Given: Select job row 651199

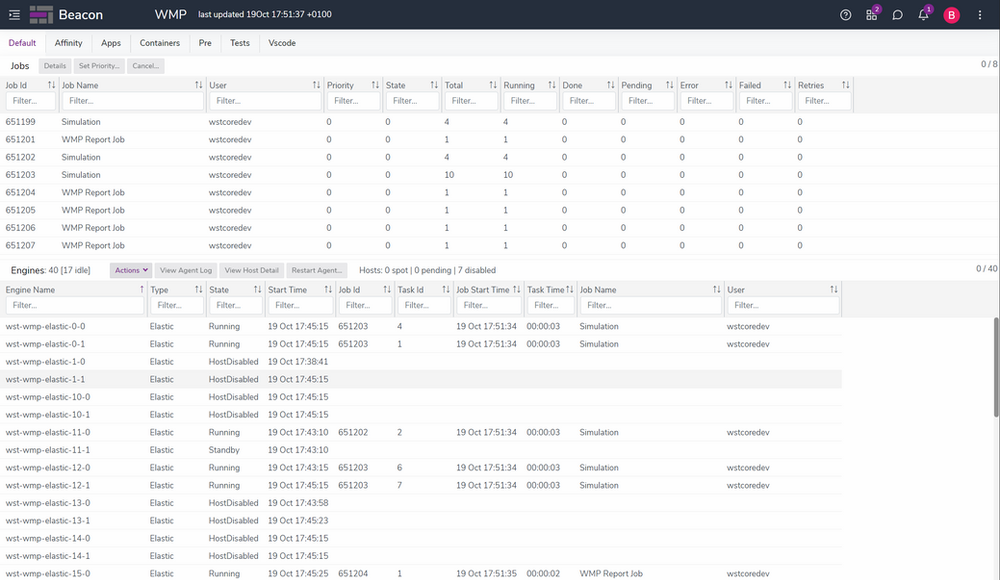Looking at the screenshot, I should tap(427, 122).
